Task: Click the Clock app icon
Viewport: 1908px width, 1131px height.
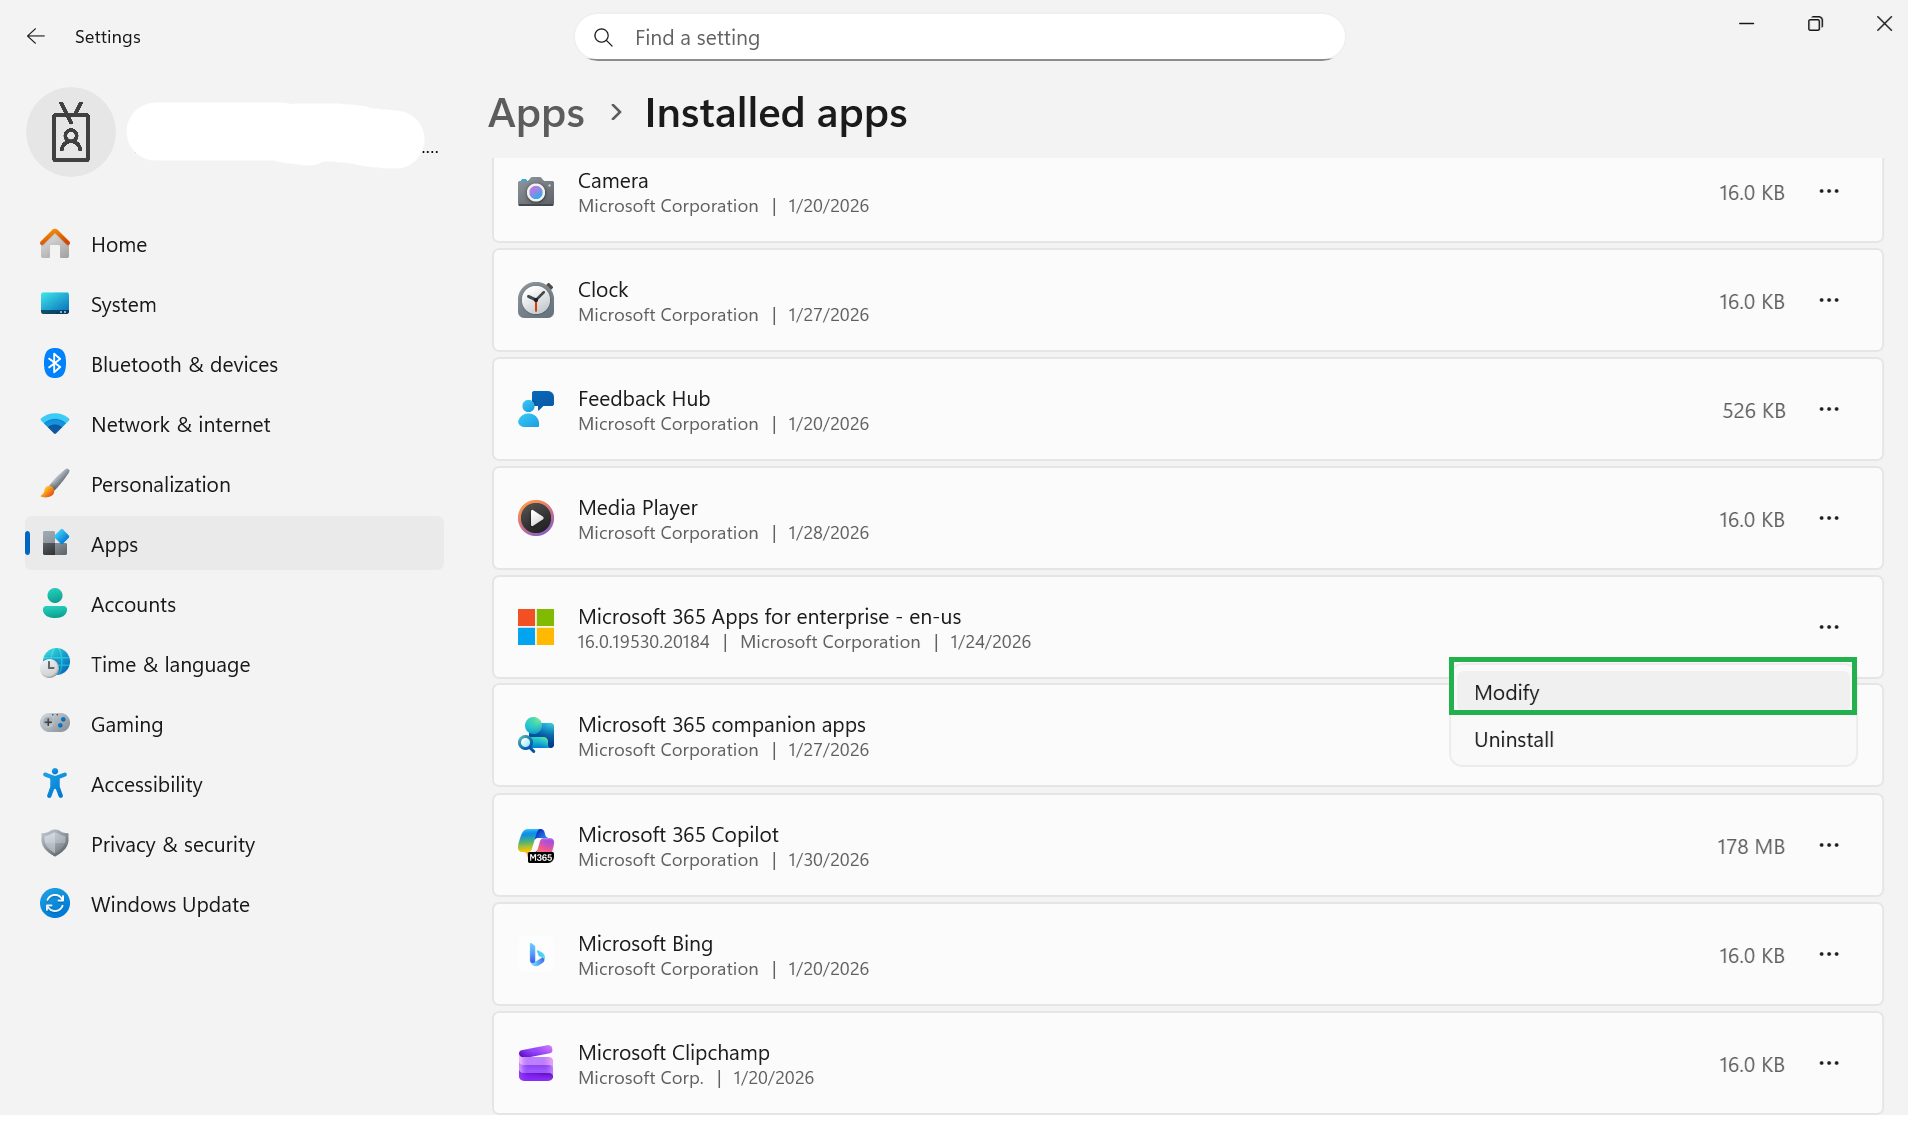Action: click(536, 301)
